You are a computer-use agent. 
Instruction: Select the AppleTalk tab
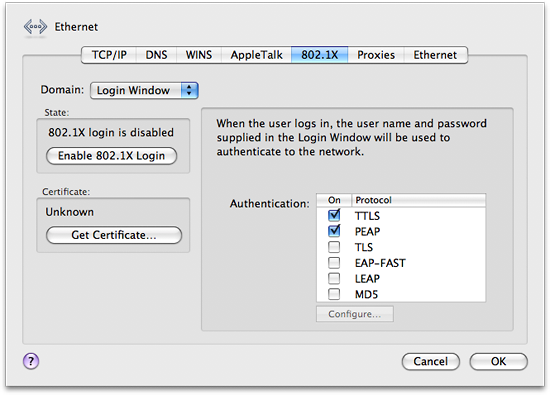(x=256, y=55)
